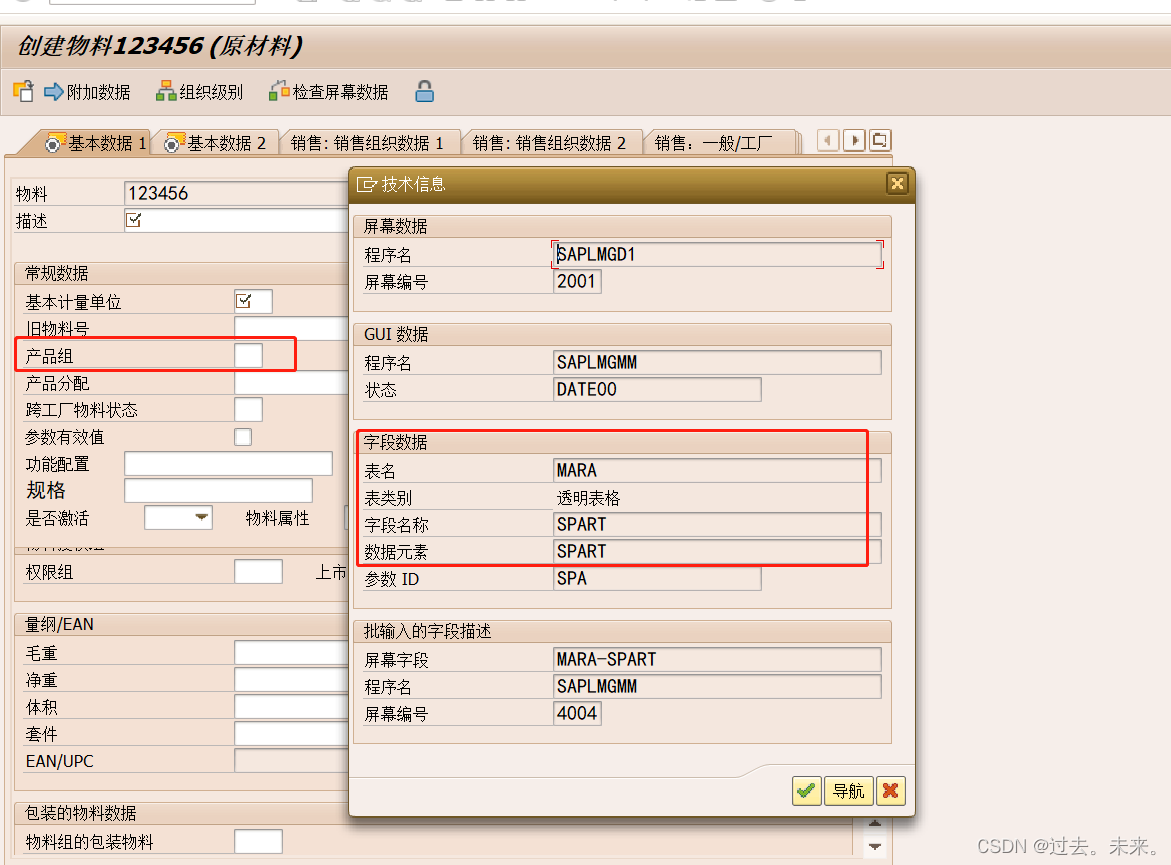Click the 导航 navigate button

(x=848, y=790)
